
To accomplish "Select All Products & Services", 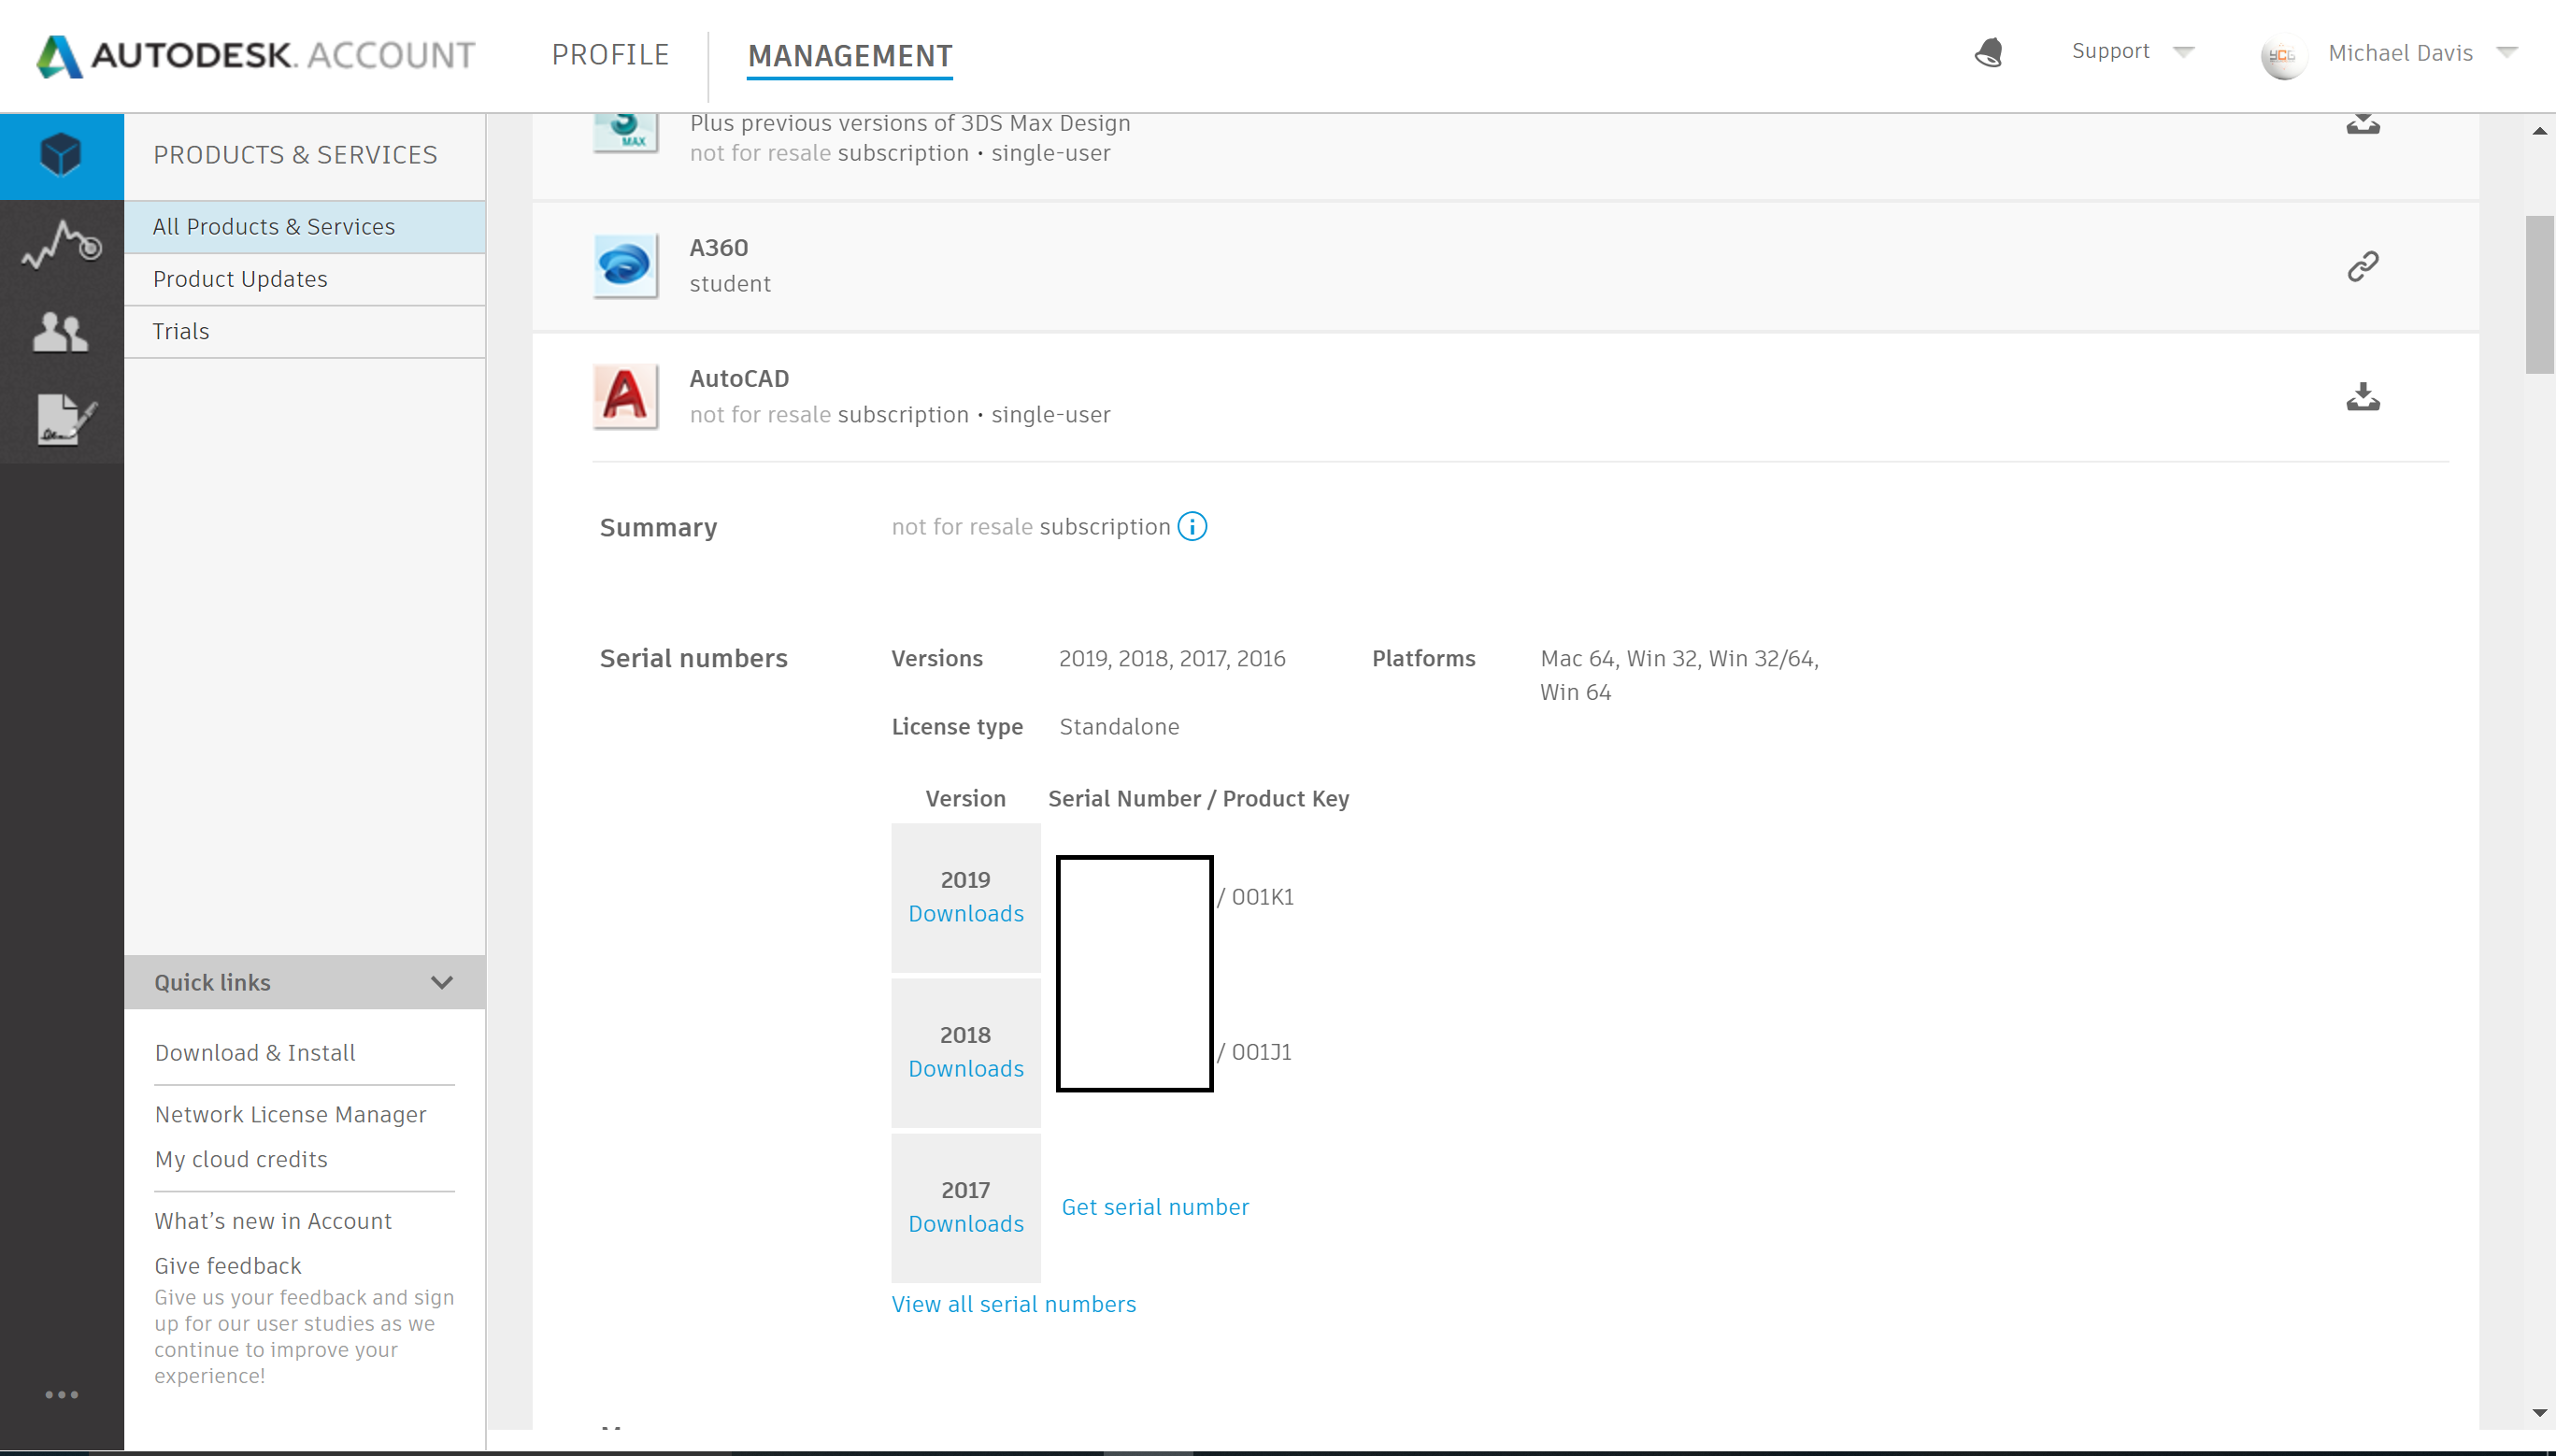I will (305, 227).
